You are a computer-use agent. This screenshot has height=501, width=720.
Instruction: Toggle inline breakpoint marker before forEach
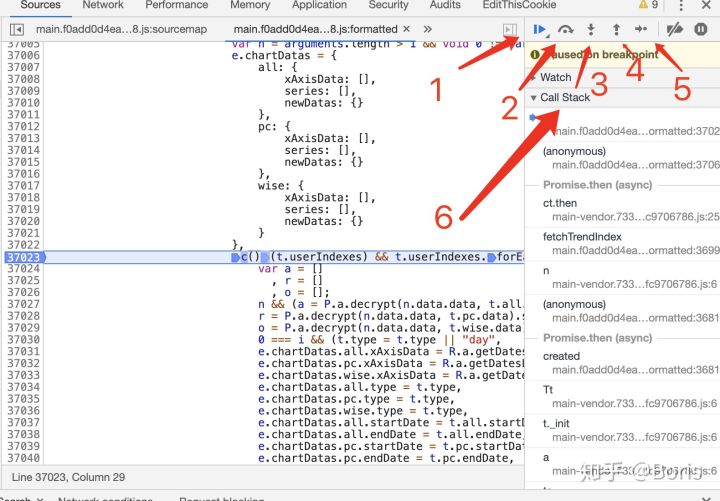tap(491, 257)
